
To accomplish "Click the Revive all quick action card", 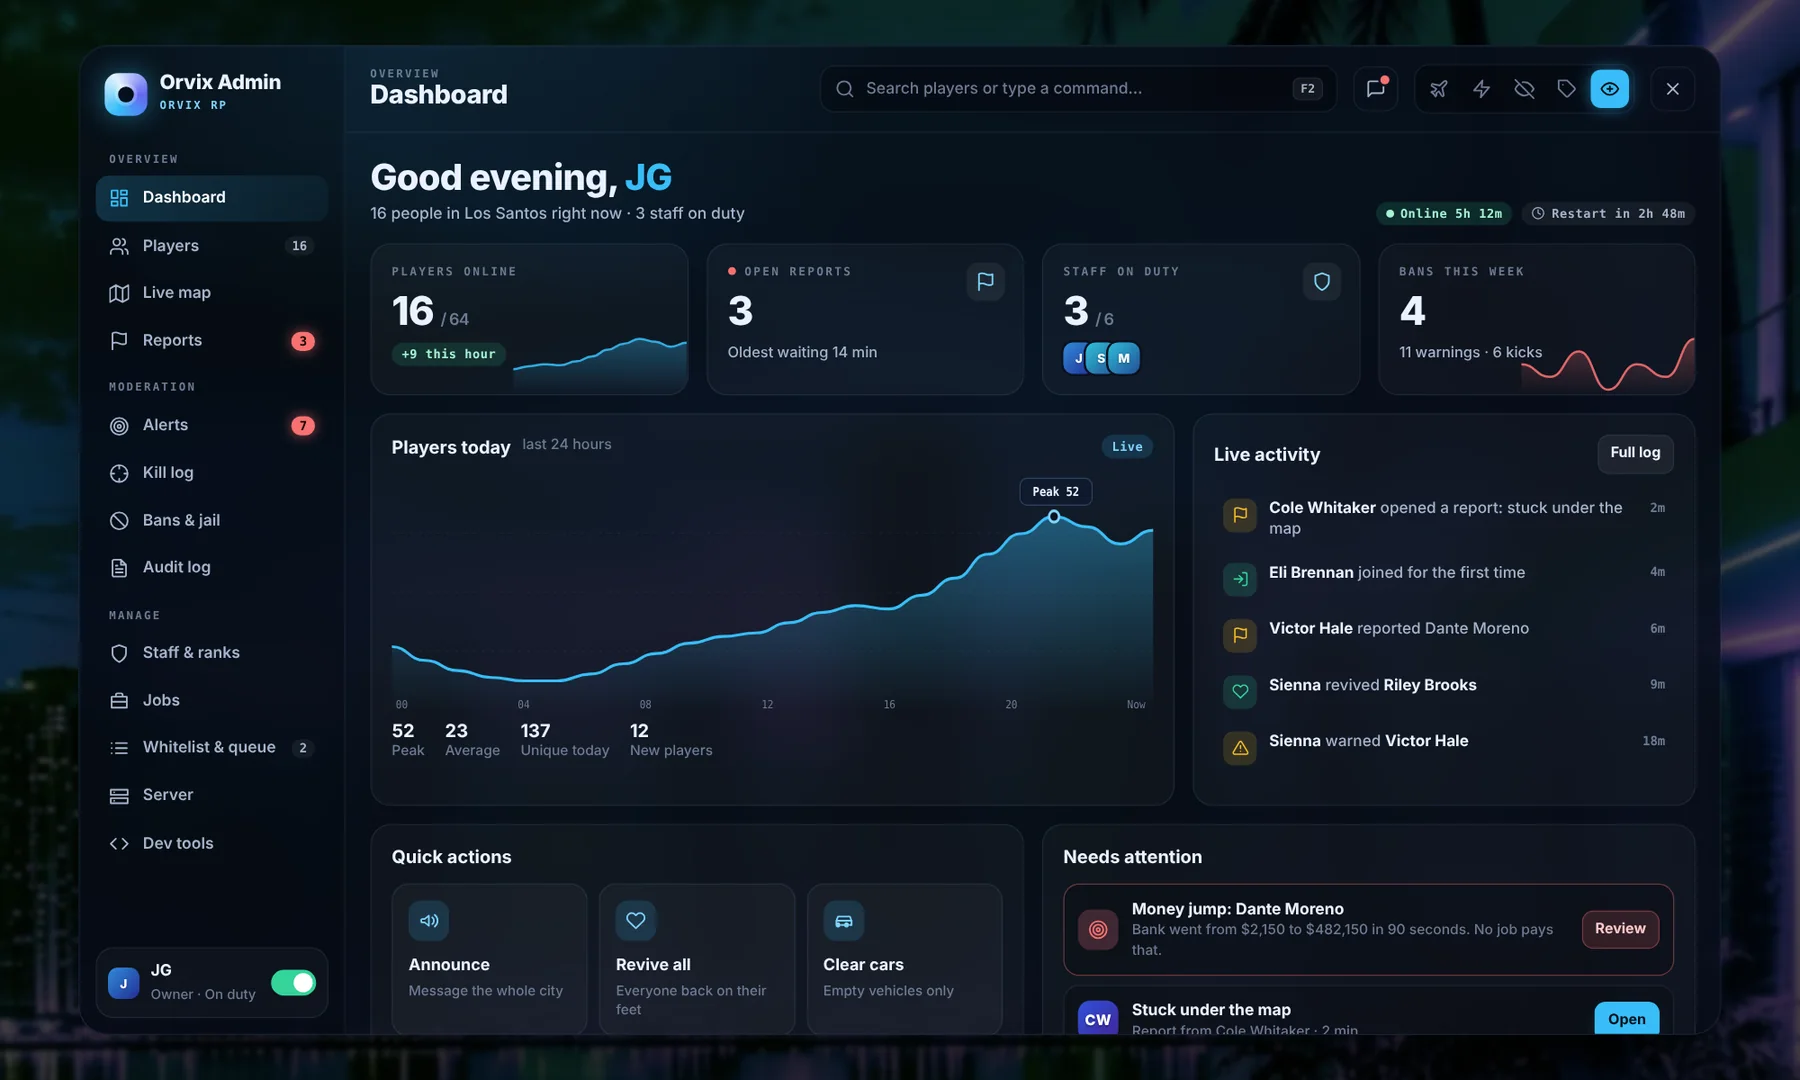I will point(697,958).
